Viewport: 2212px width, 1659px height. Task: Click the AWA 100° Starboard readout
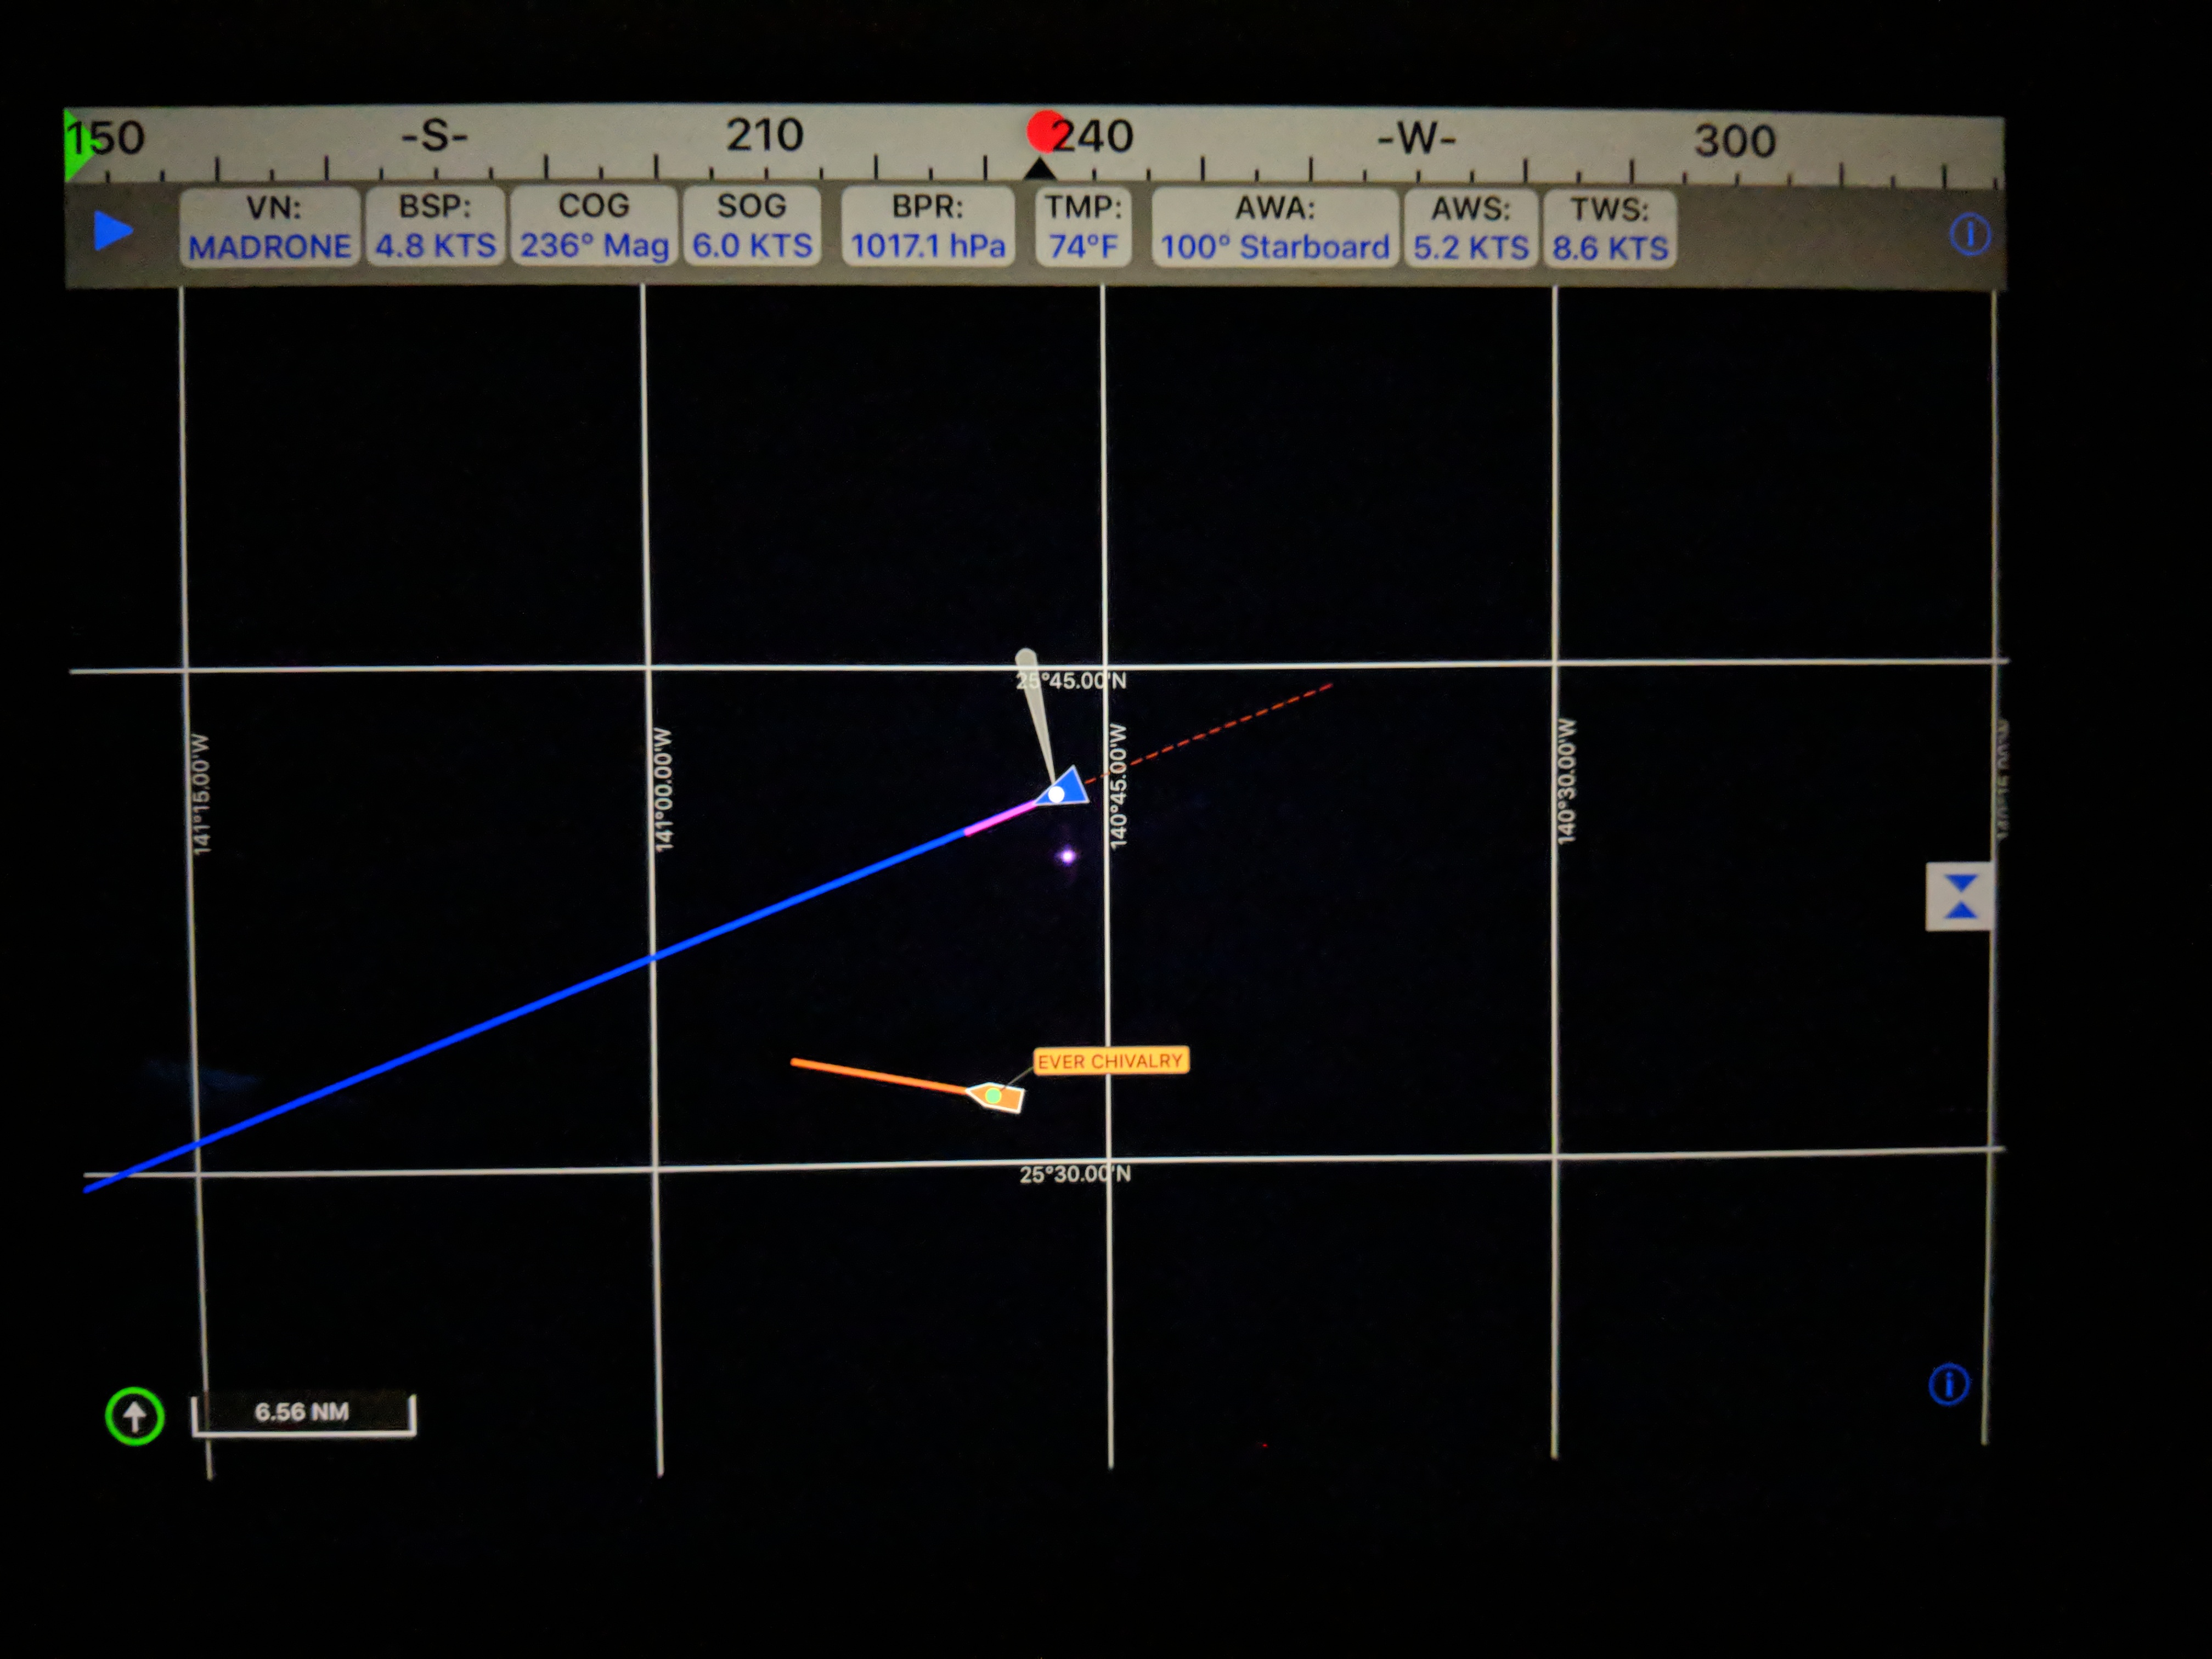tap(1275, 229)
